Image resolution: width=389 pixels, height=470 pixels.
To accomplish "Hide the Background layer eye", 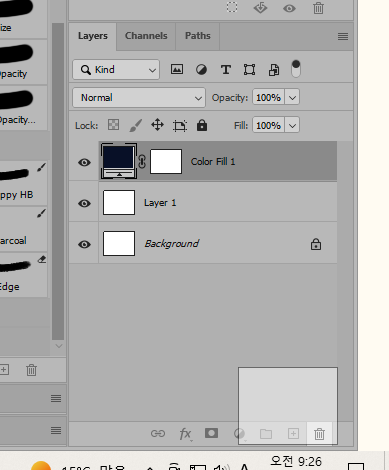I will [x=84, y=244].
